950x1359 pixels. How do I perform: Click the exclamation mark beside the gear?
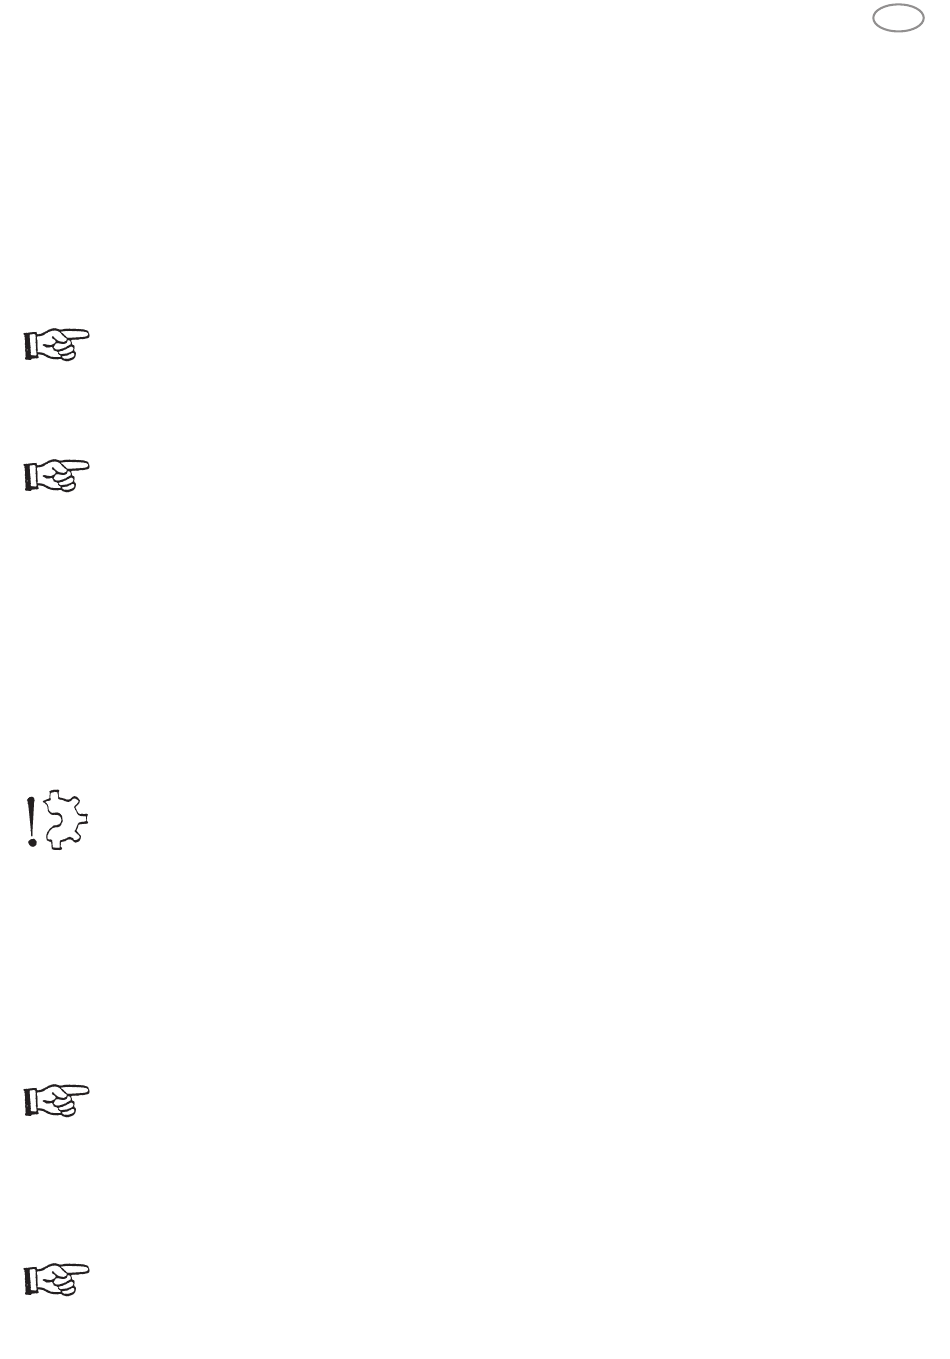click(33, 823)
